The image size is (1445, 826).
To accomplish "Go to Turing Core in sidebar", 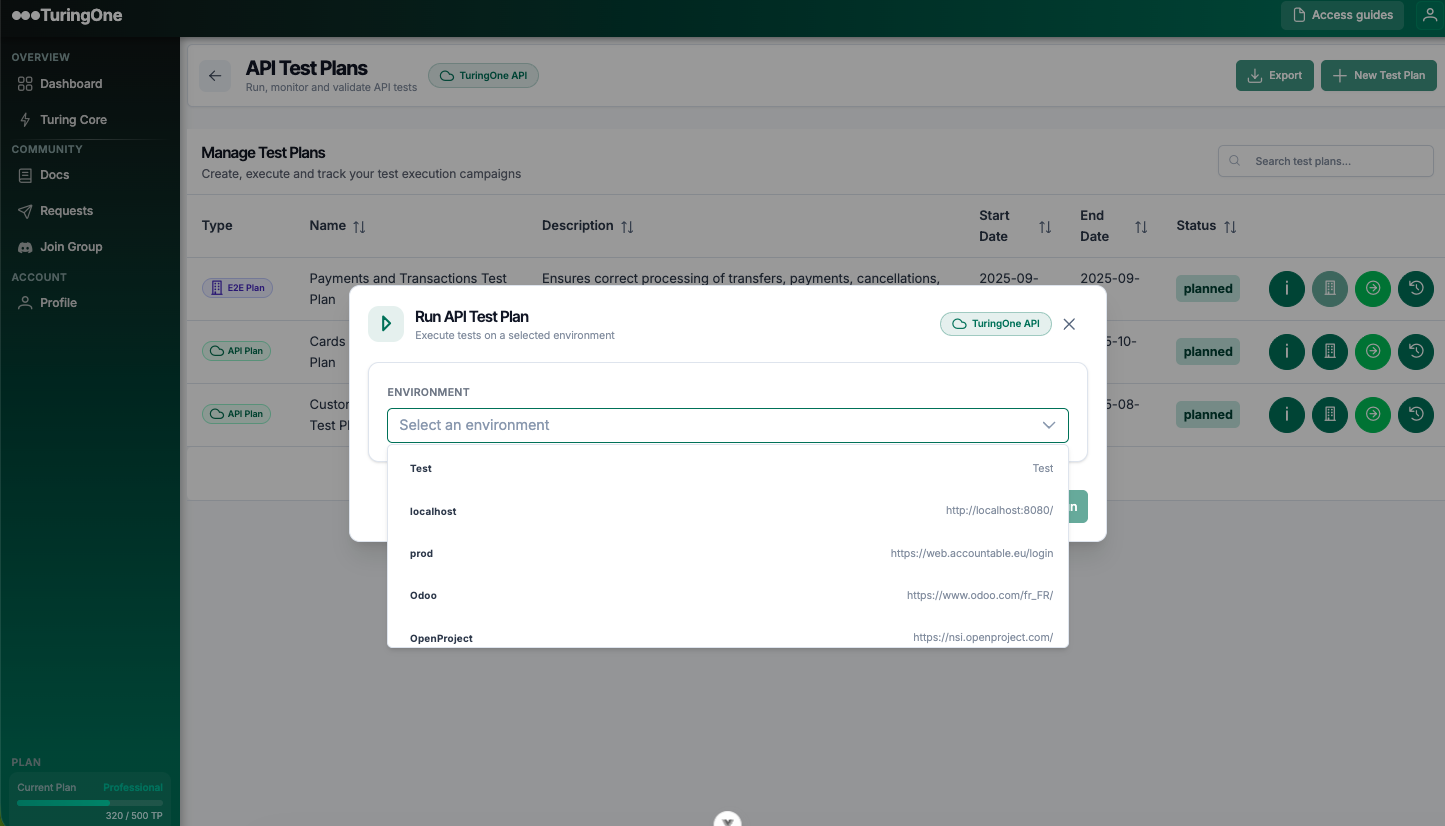I will [73, 120].
